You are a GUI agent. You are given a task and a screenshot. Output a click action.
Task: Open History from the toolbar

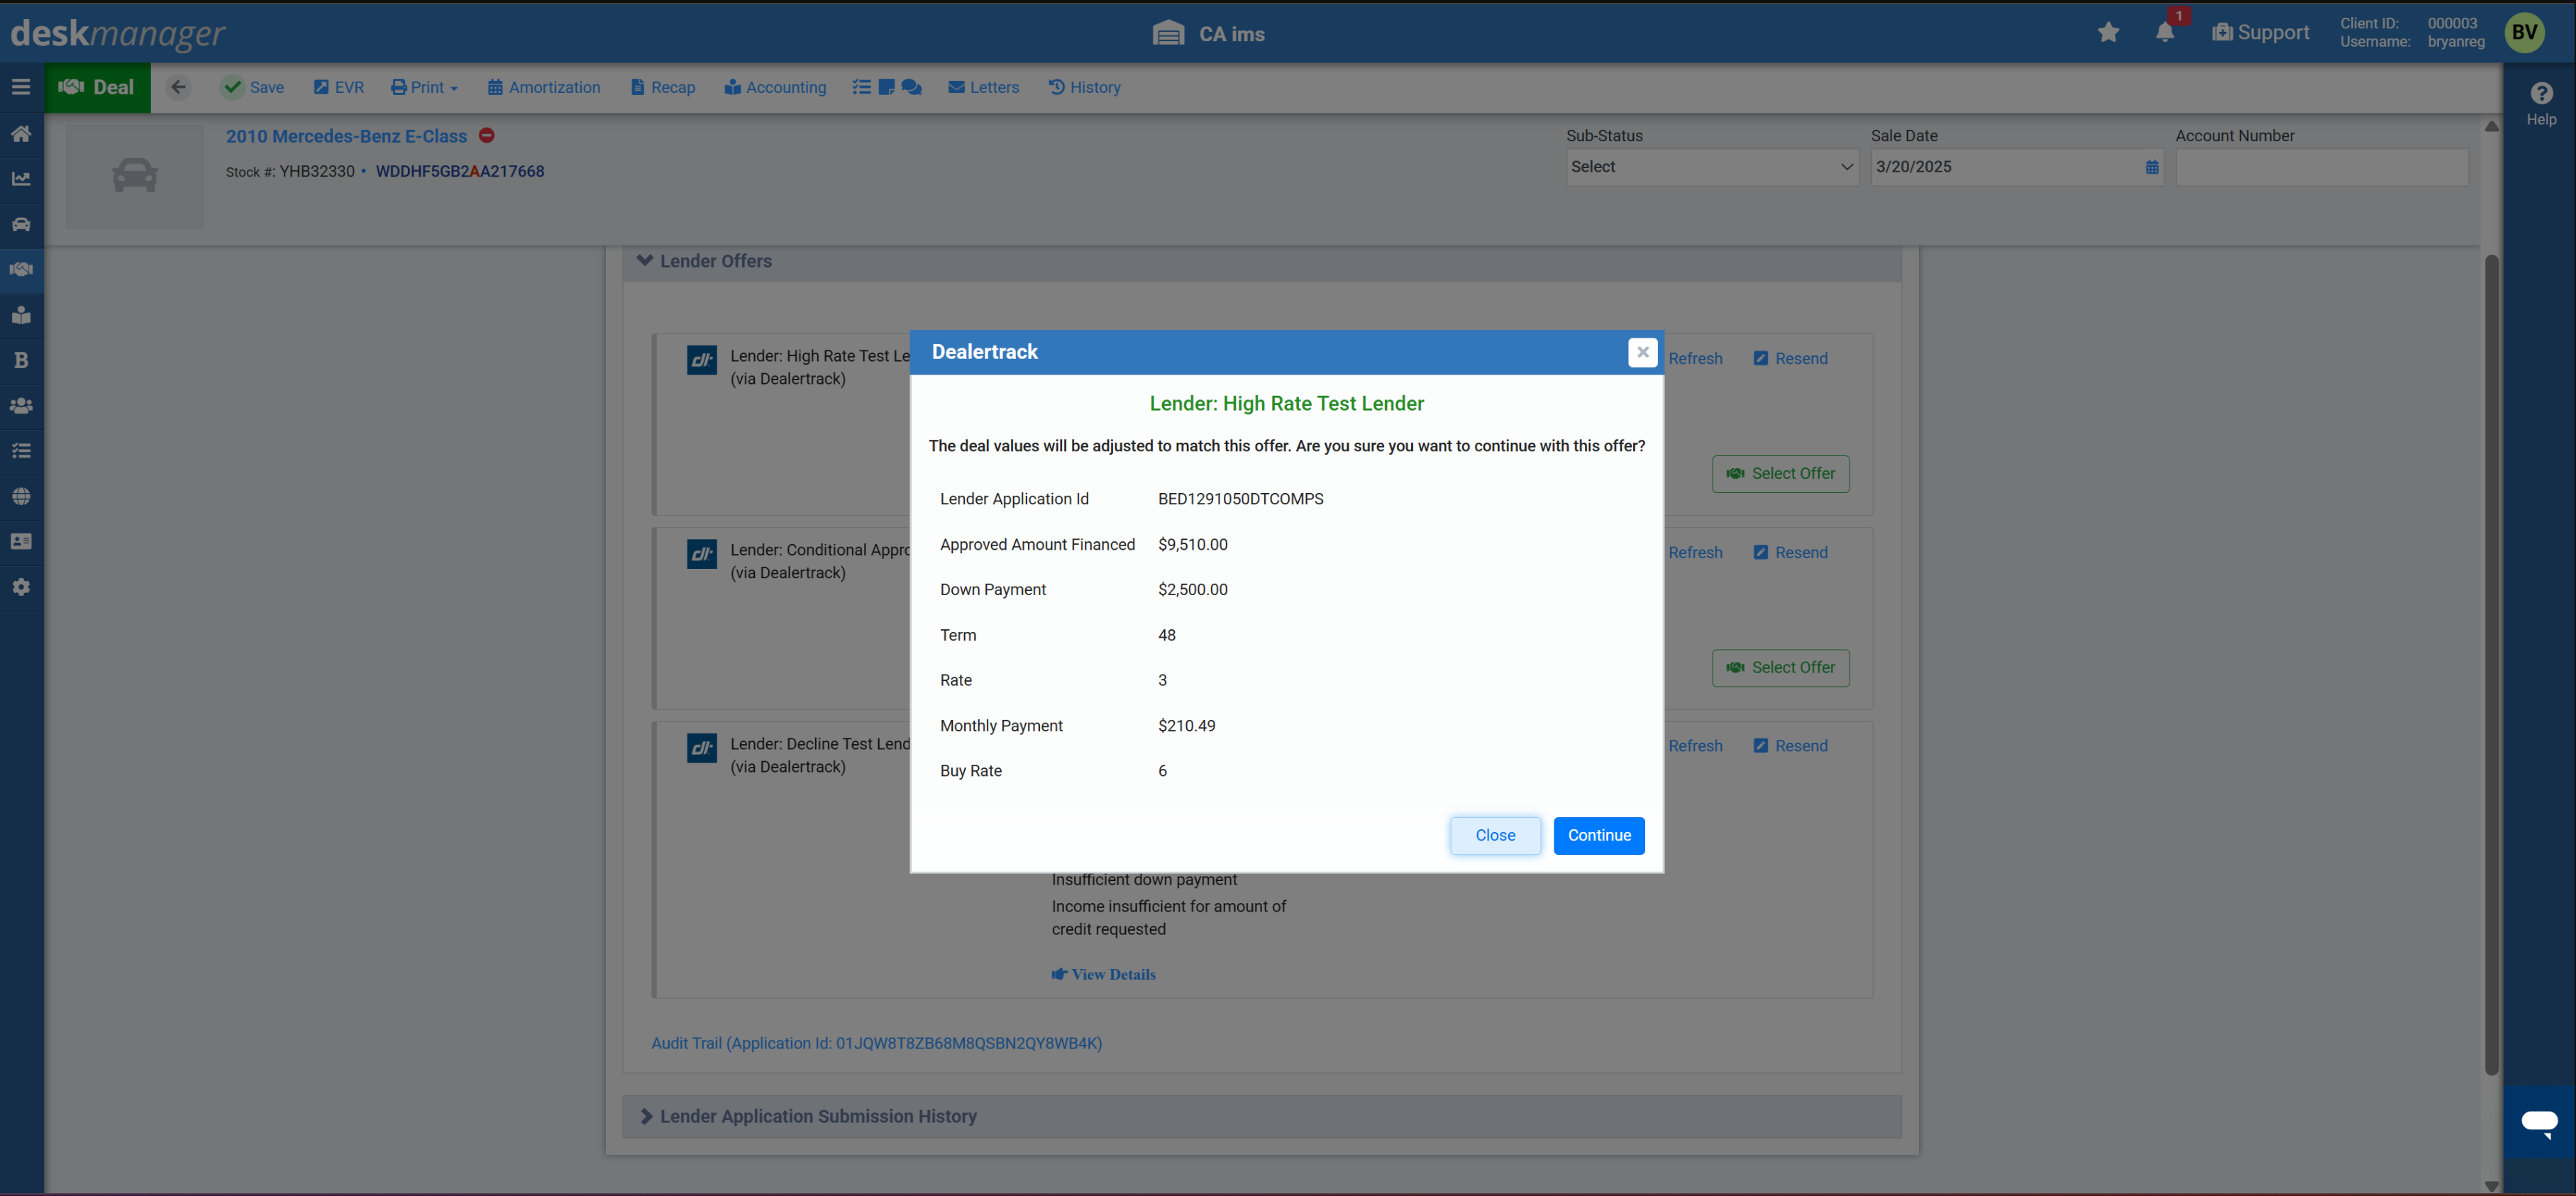tap(1085, 87)
